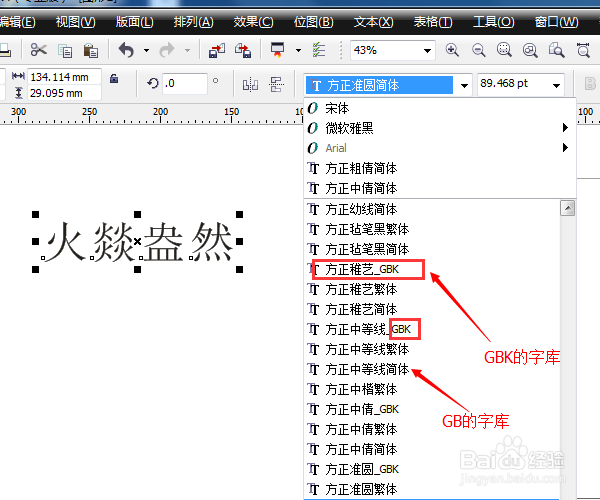600x500 pixels.
Task: Open the application launcher dropdown arrow
Action: pos(298,50)
